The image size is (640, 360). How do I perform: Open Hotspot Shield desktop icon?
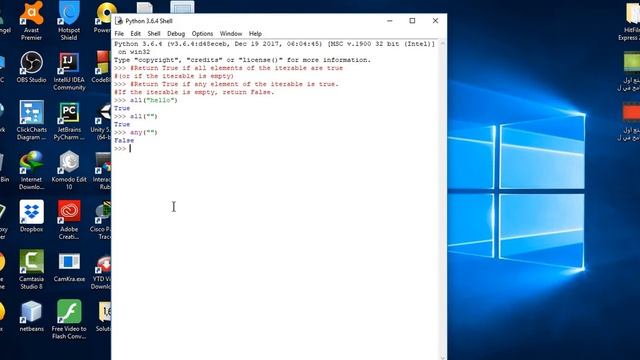69,21
